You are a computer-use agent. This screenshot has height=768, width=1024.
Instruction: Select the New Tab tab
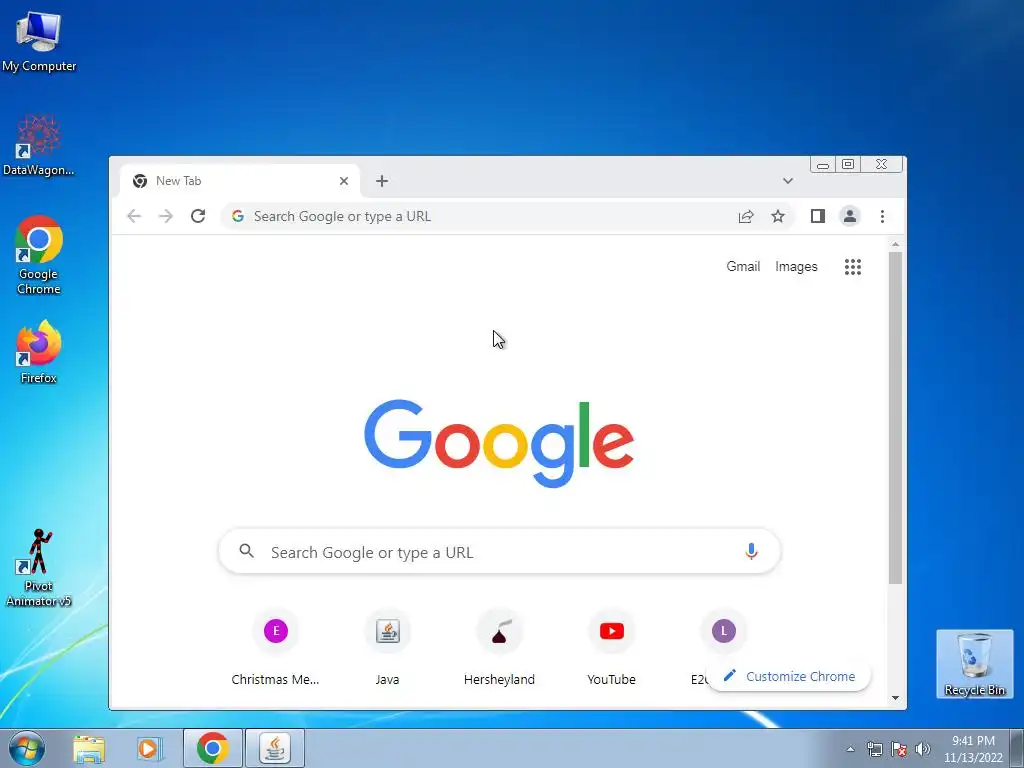coord(240,181)
